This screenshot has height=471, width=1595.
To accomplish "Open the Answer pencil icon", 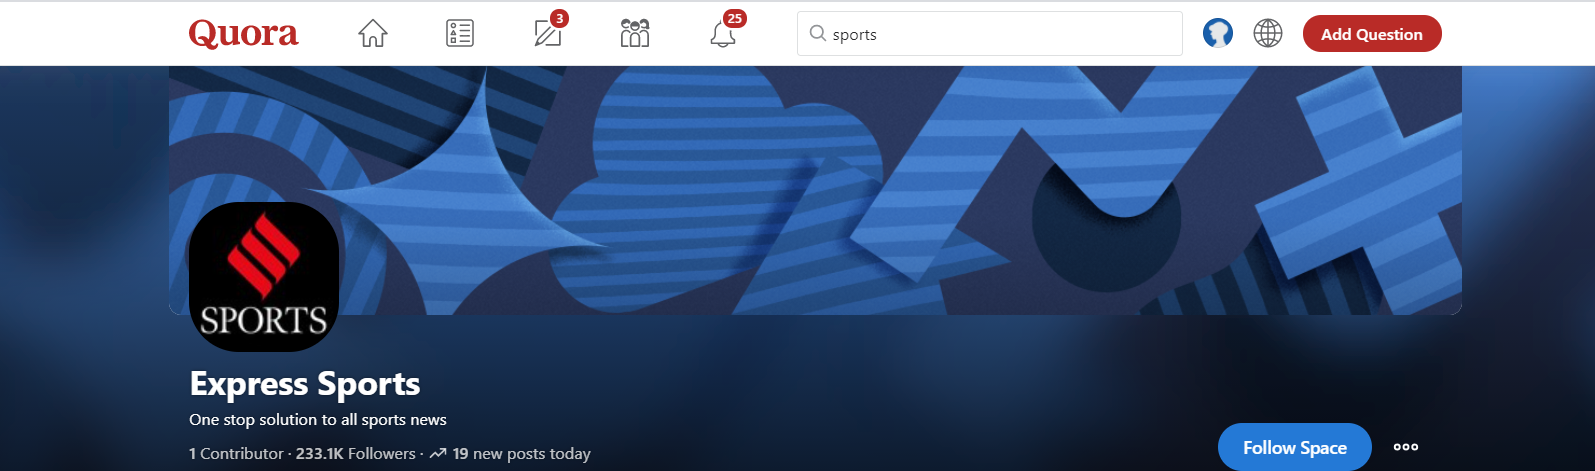I will pyautogui.click(x=547, y=34).
